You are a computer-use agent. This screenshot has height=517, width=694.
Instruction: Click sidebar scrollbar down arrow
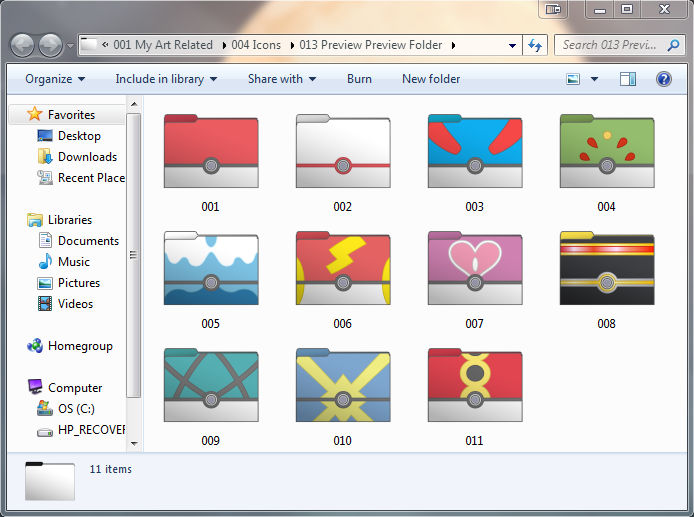tap(134, 443)
